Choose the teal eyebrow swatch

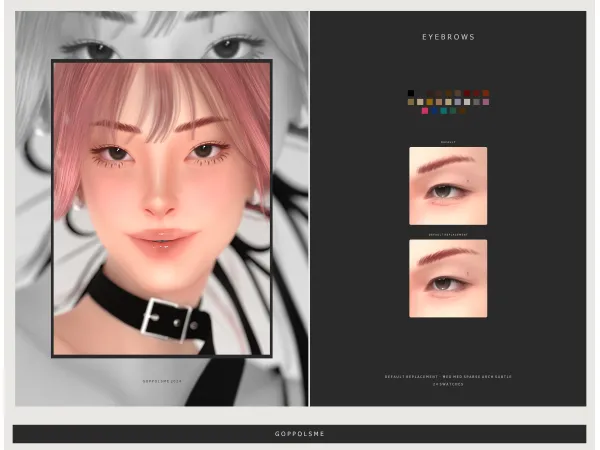pos(443,111)
